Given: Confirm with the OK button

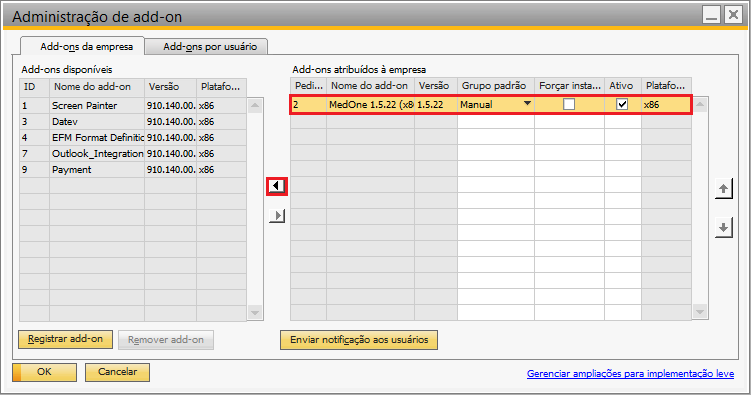Looking at the screenshot, I should pos(45,372).
